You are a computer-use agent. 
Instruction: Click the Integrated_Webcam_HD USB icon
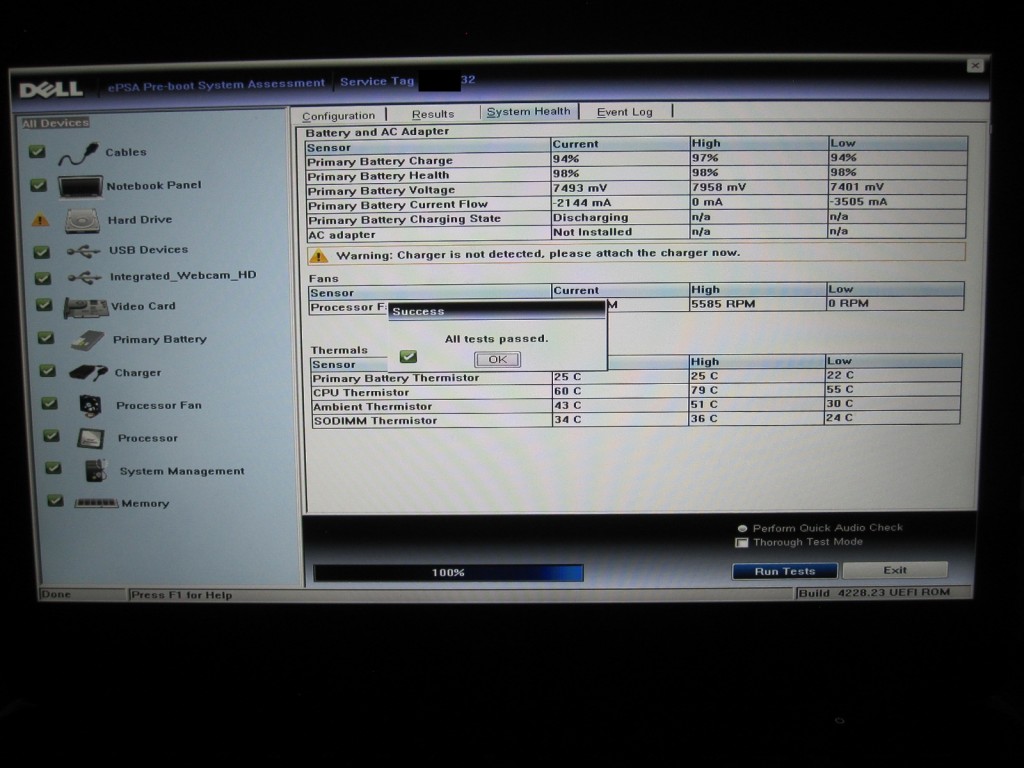(84, 278)
